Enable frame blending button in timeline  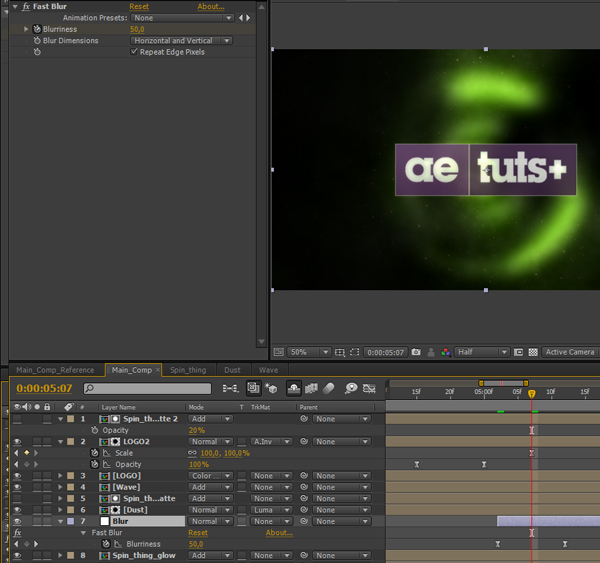click(x=311, y=388)
